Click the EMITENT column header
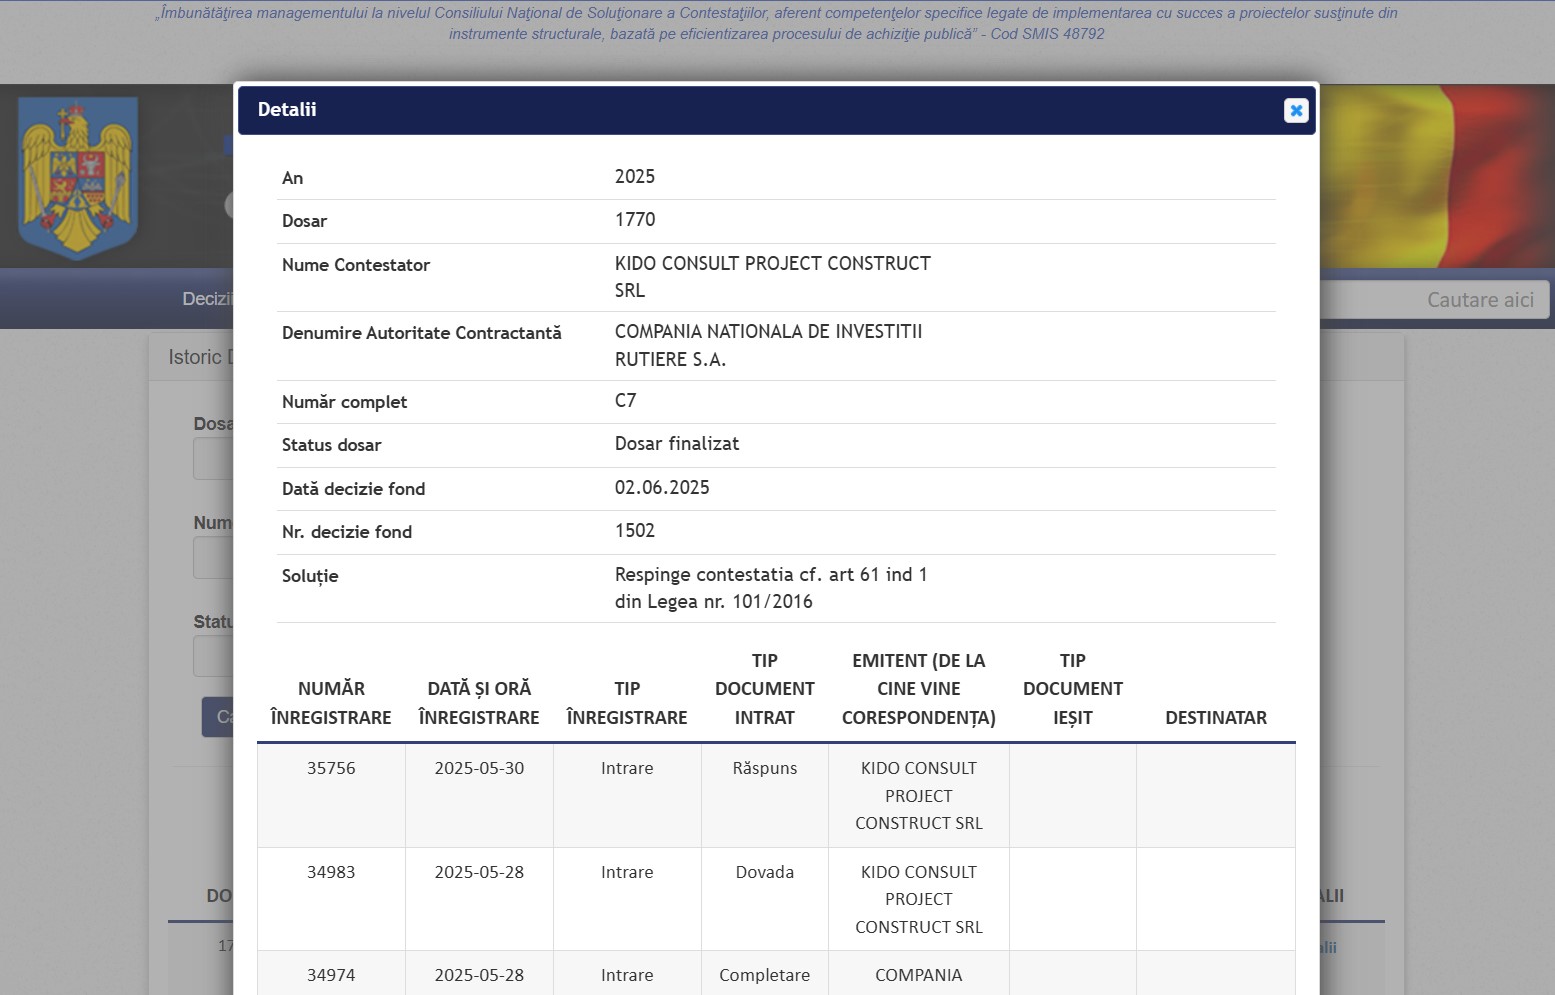This screenshot has width=1555, height=995. click(918, 689)
